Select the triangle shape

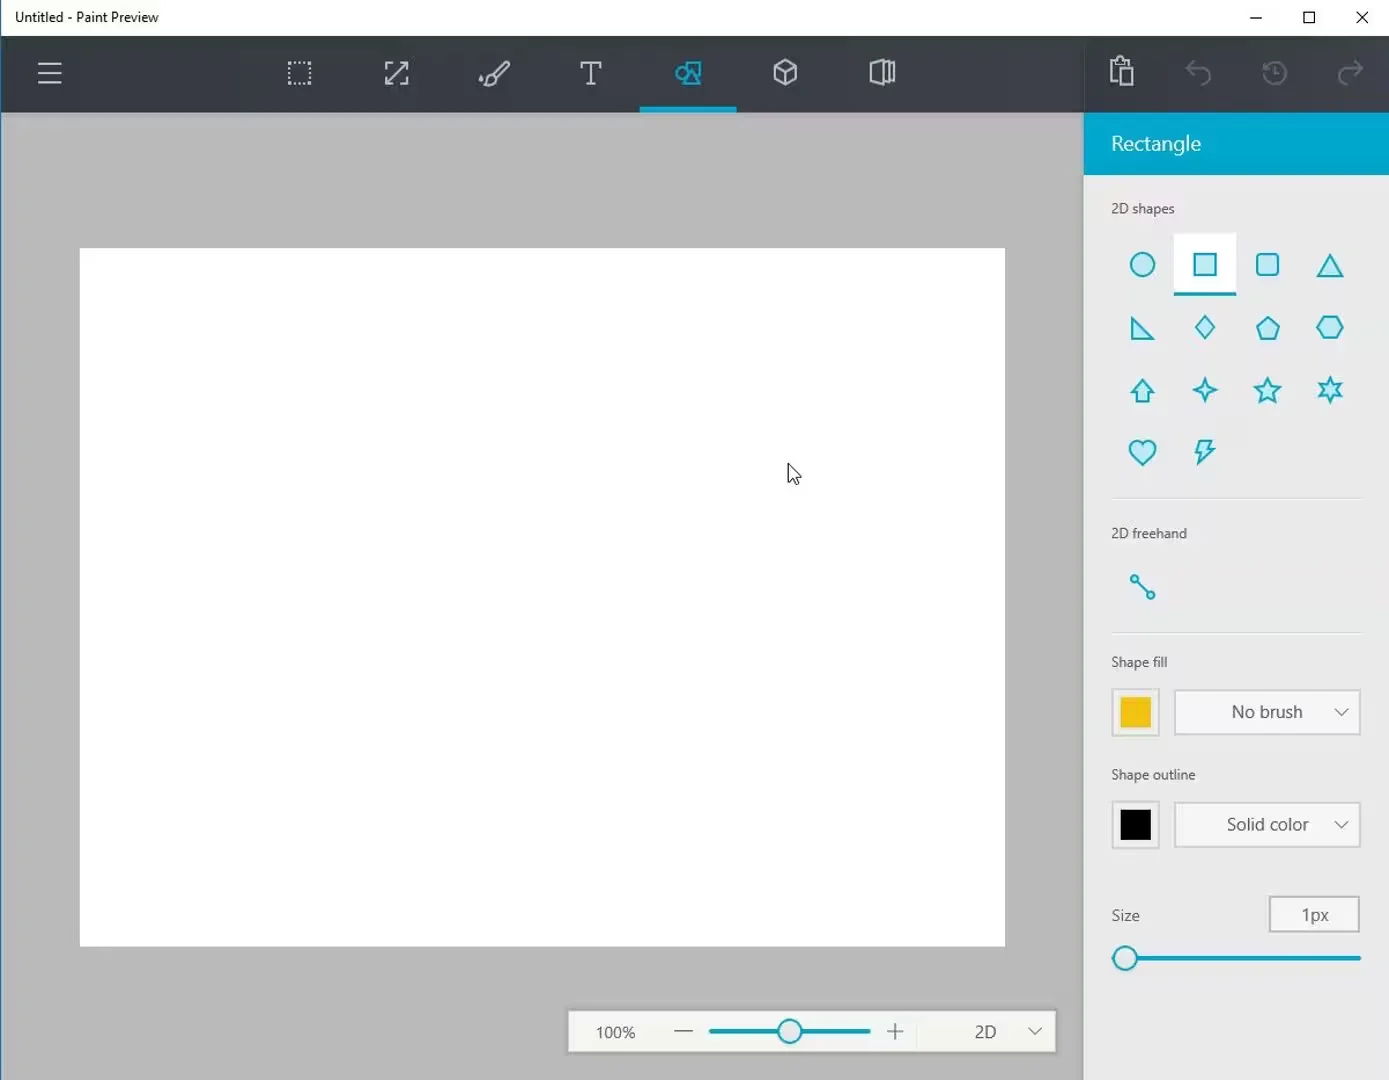(1329, 266)
